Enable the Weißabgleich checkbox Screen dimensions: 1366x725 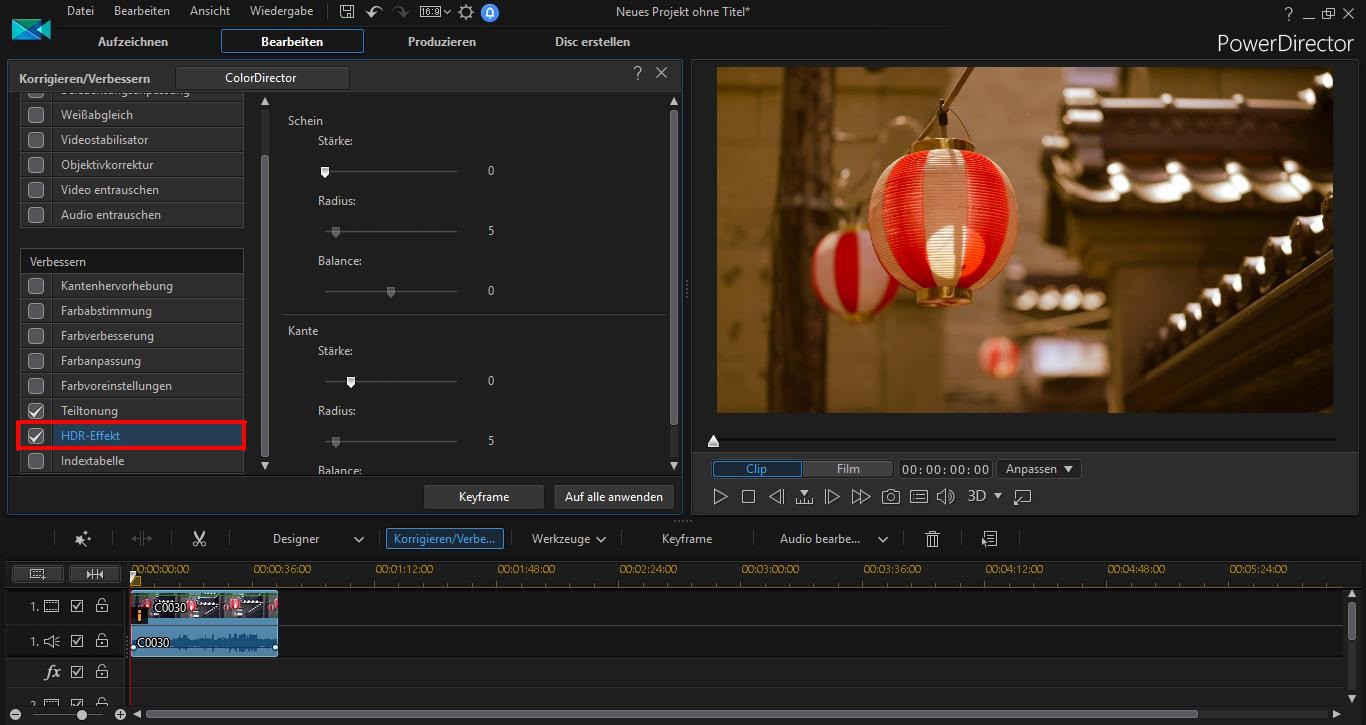pyautogui.click(x=36, y=115)
